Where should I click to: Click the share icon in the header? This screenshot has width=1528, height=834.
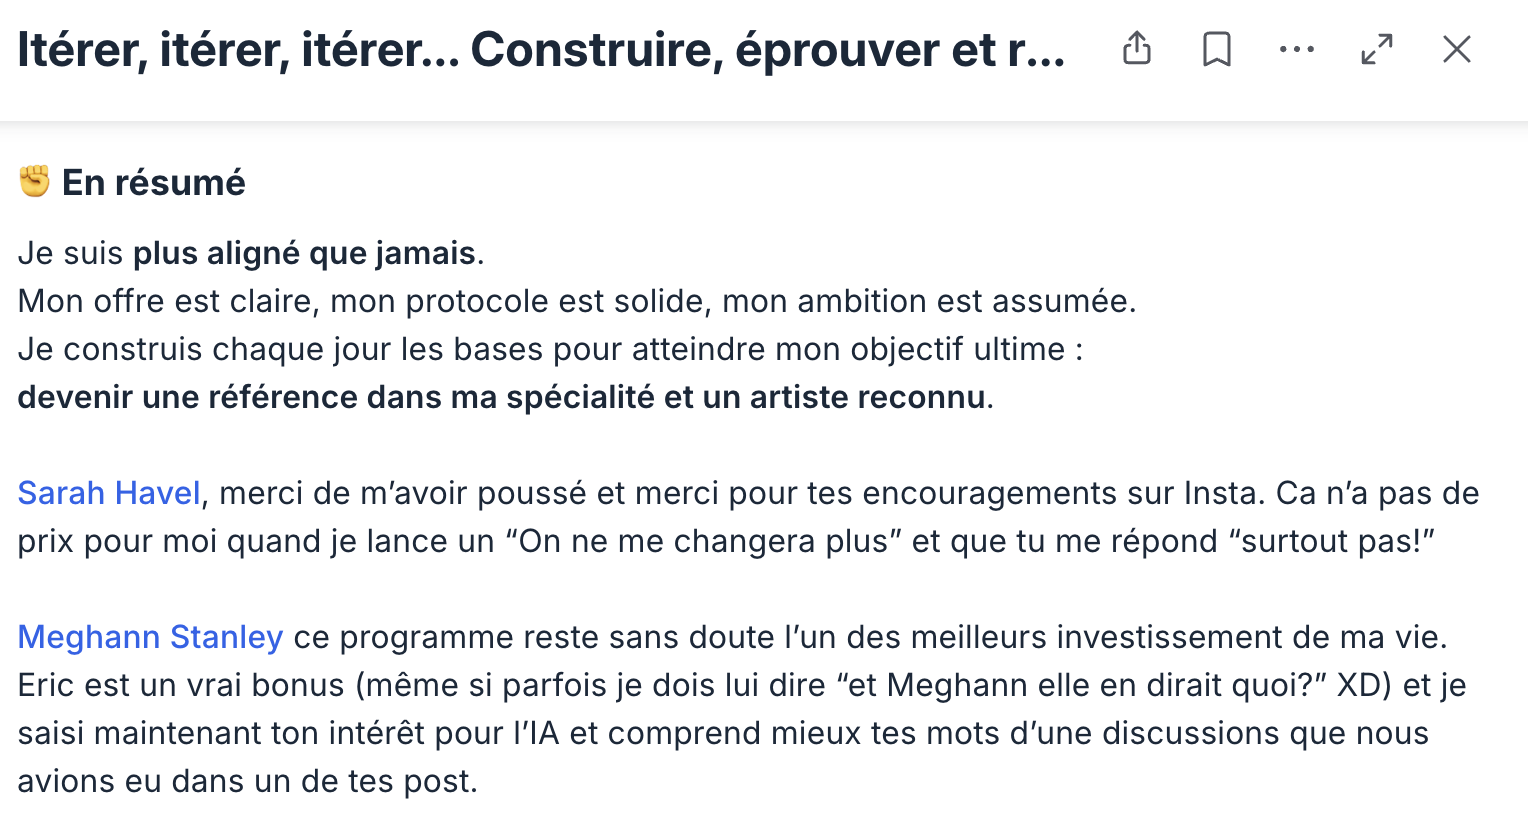tap(1137, 48)
